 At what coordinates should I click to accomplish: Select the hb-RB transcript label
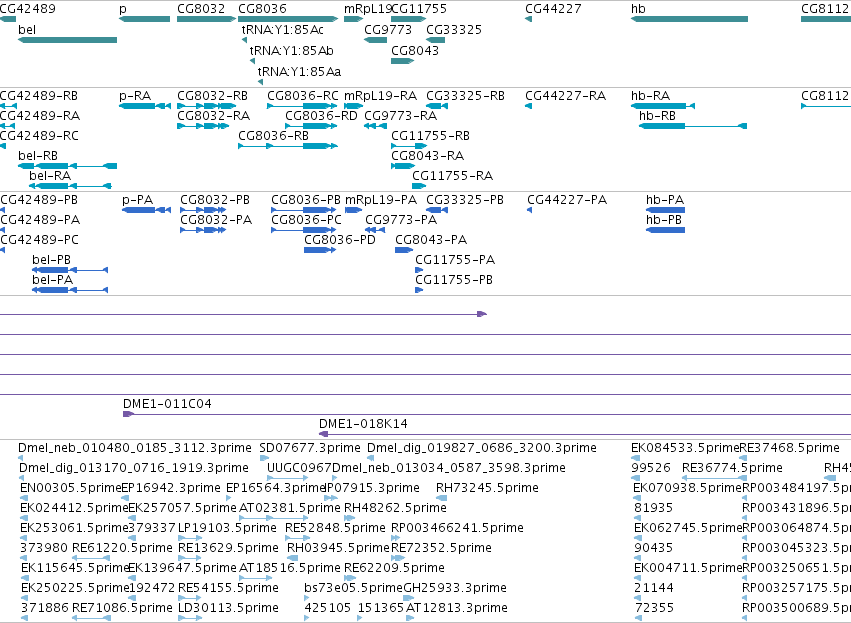[x=657, y=116]
